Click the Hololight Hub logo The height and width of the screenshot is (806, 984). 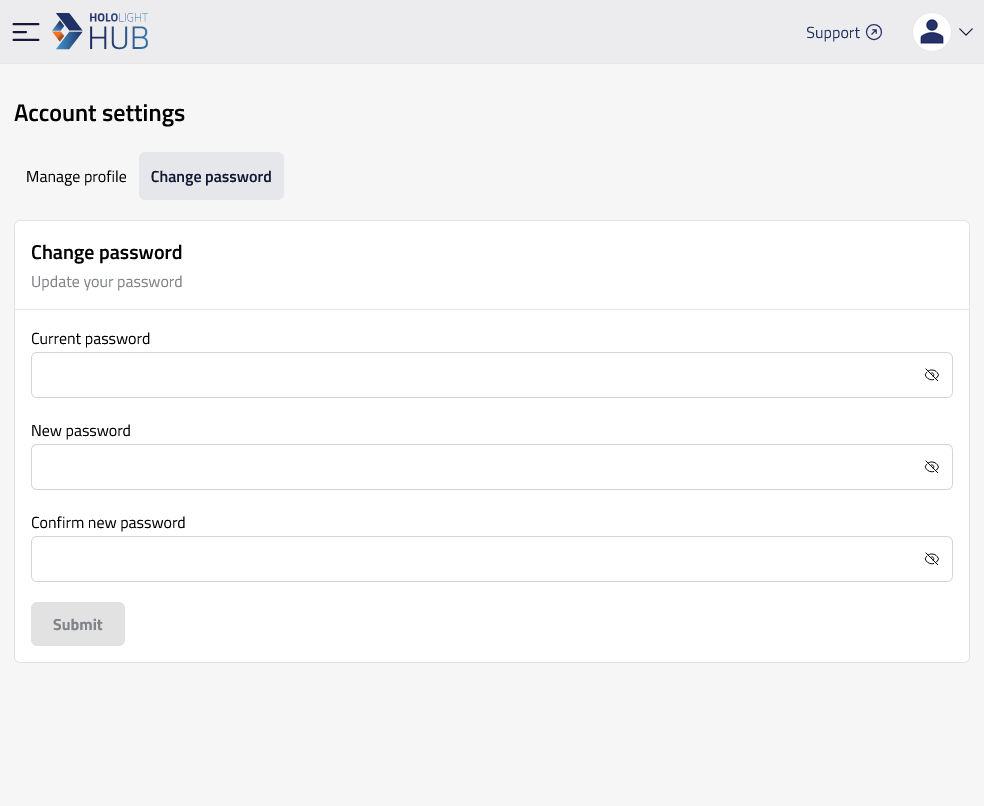point(100,31)
